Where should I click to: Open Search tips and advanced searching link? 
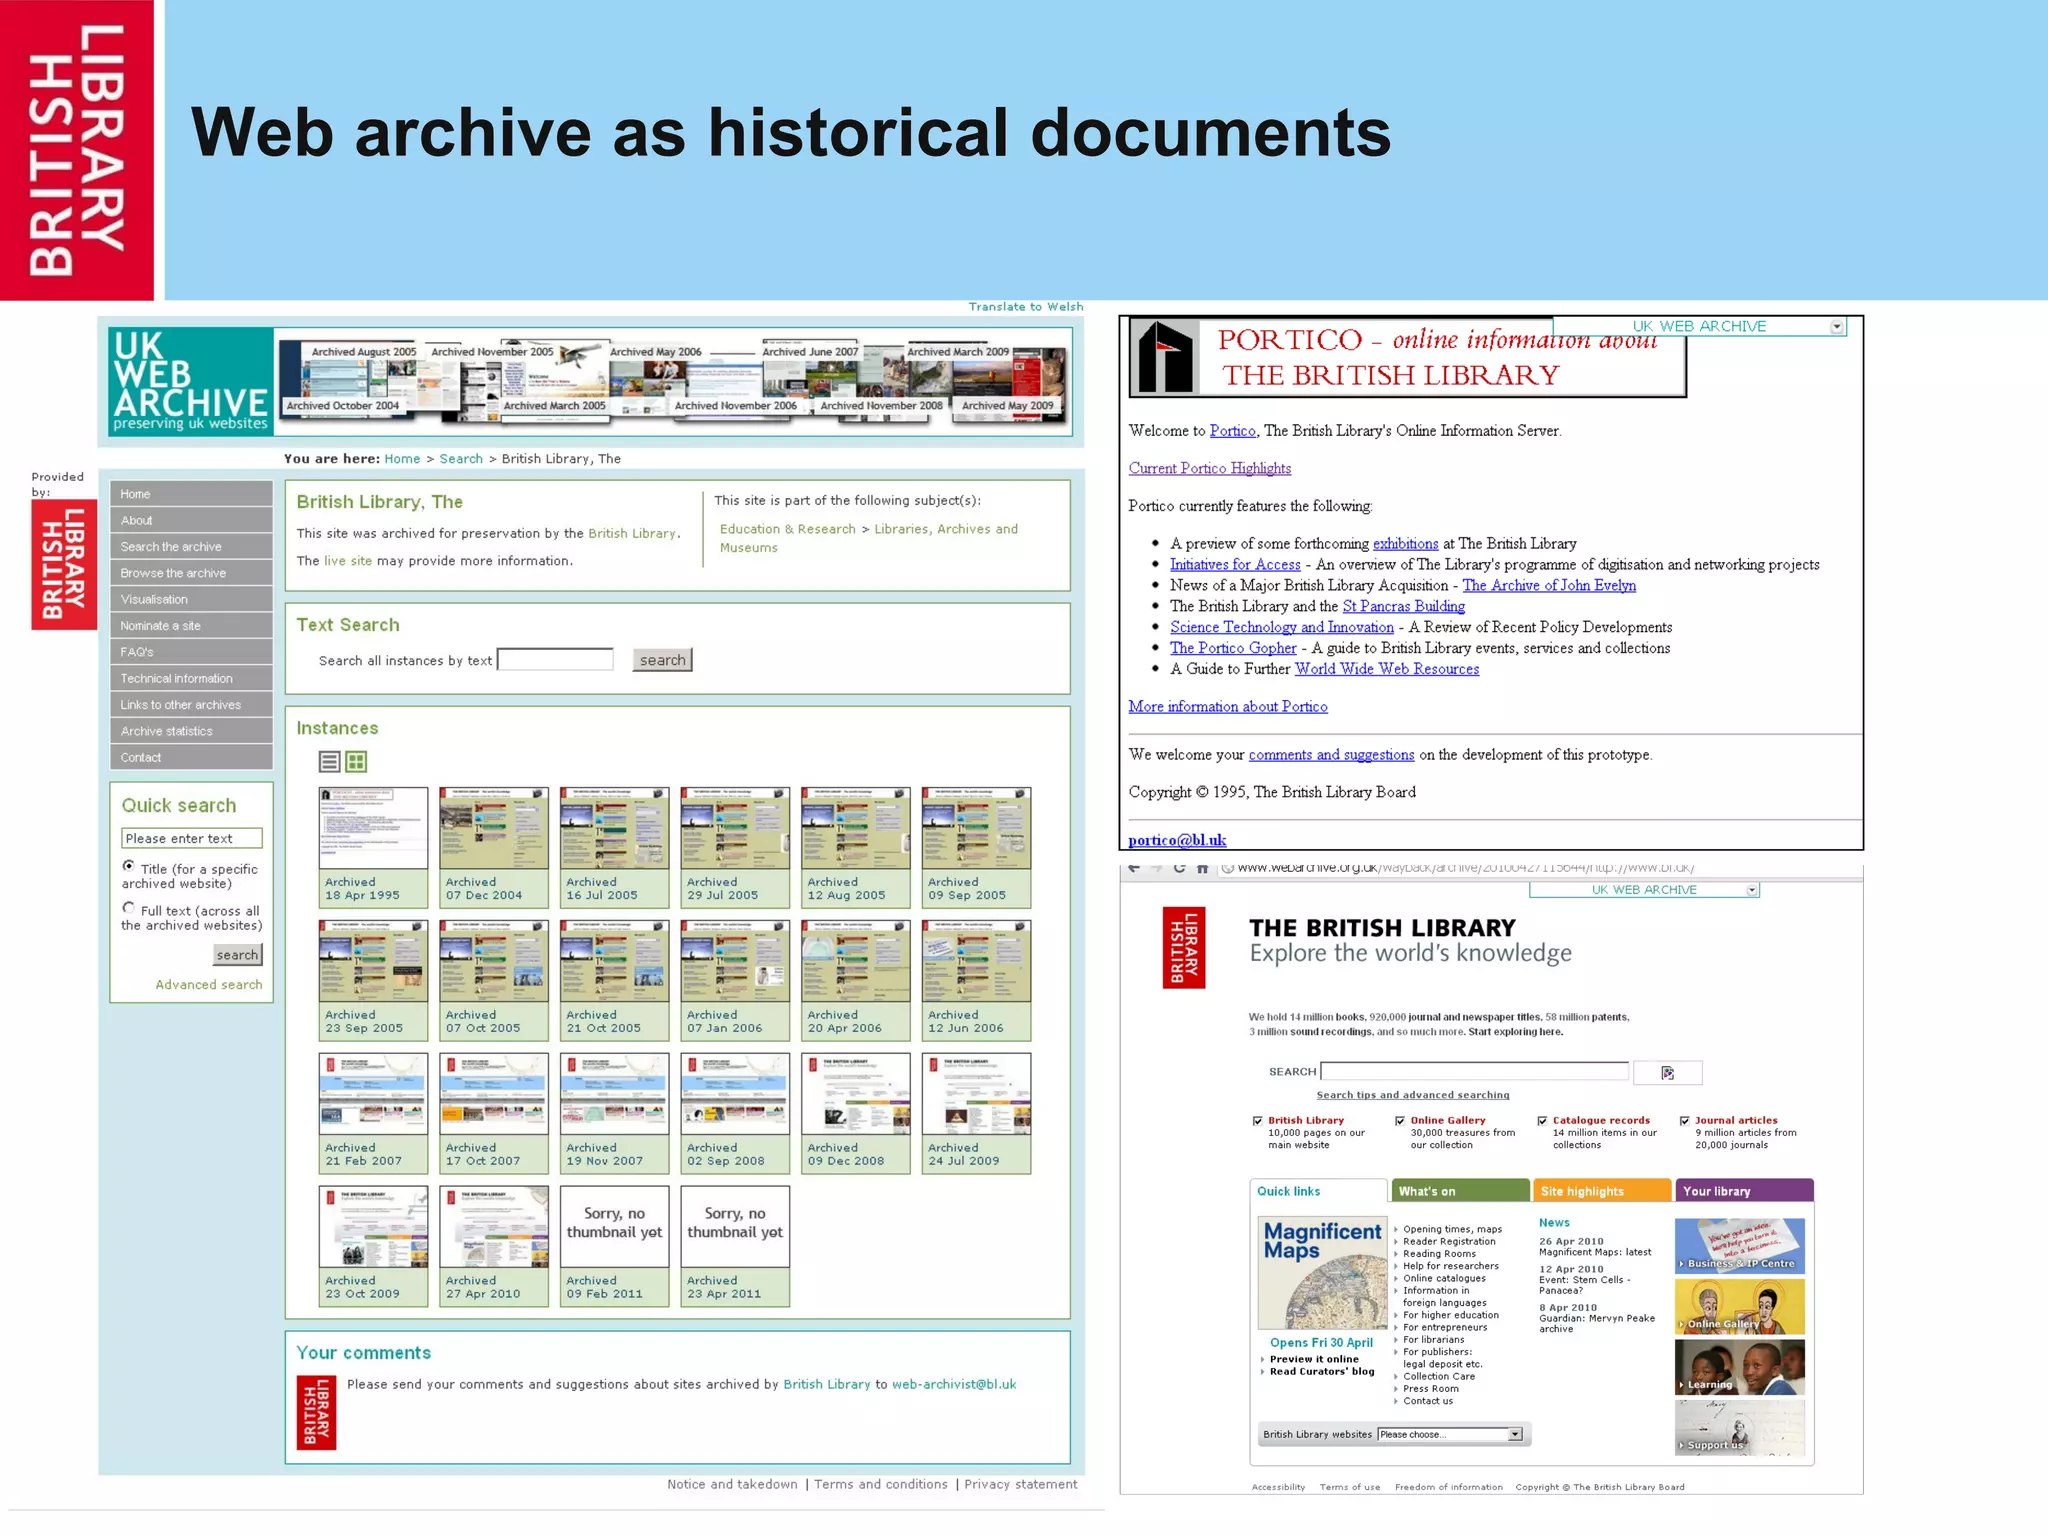click(1413, 1095)
